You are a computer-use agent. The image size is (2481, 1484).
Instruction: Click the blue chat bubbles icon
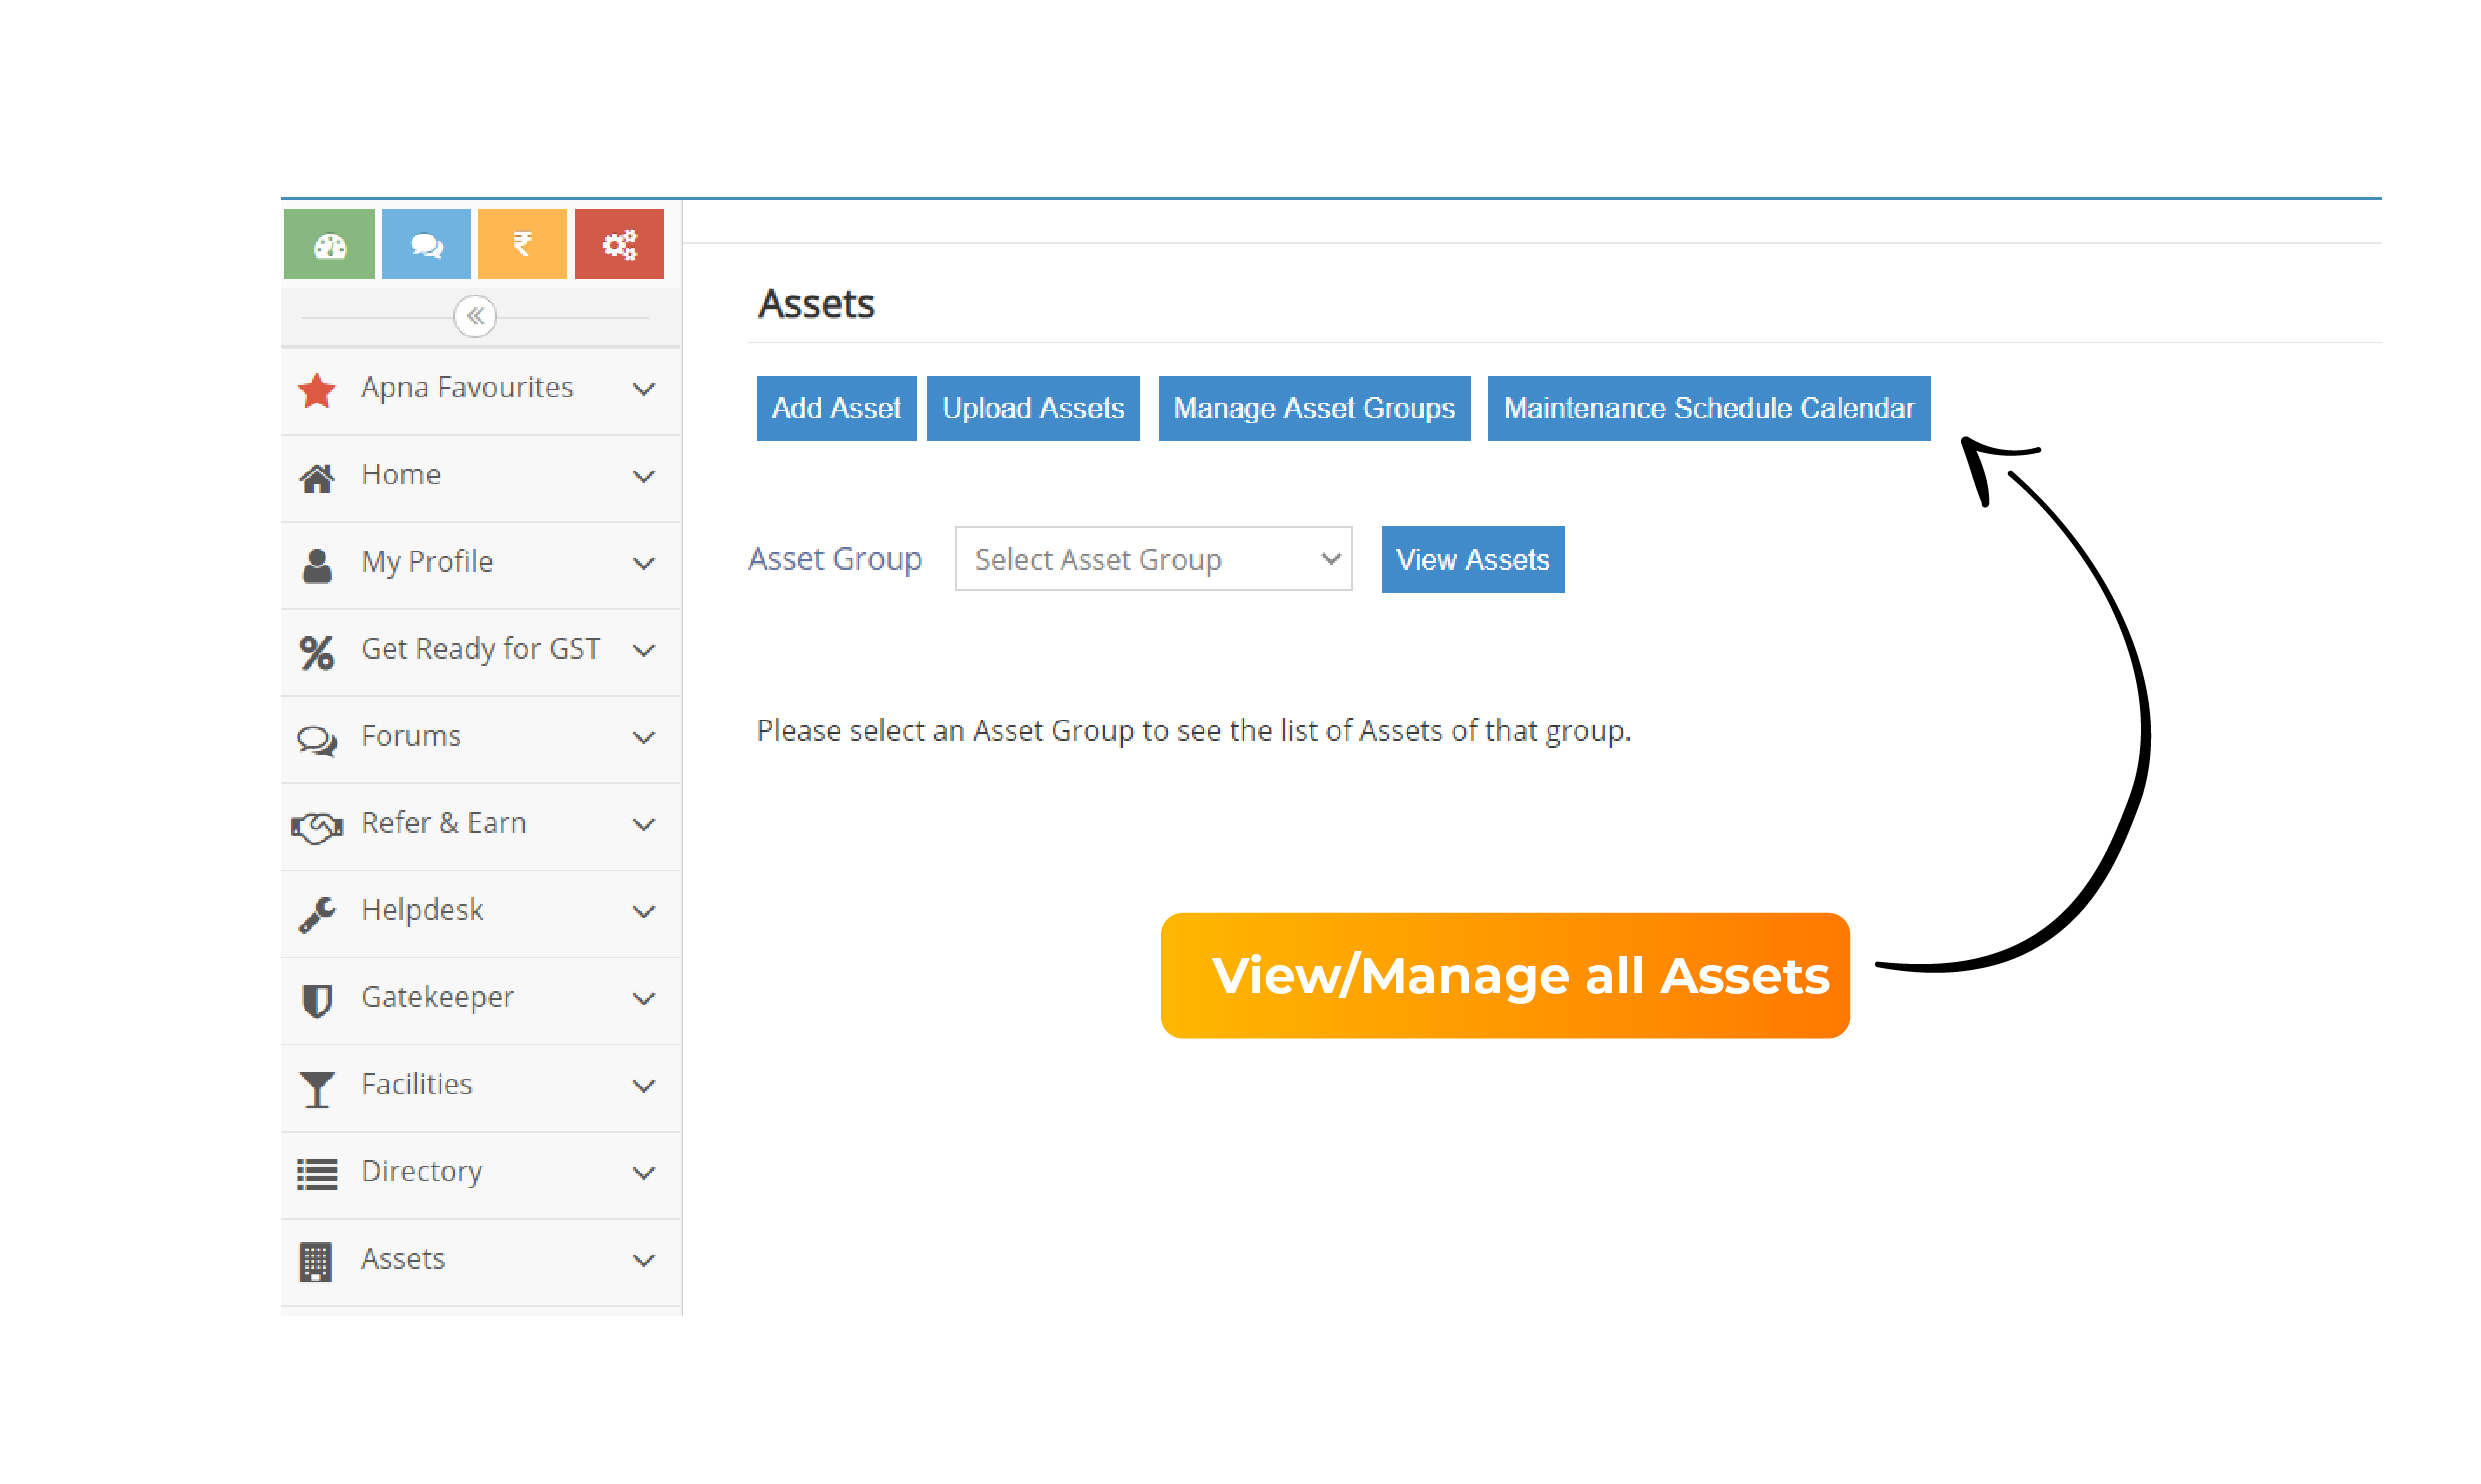(x=426, y=244)
